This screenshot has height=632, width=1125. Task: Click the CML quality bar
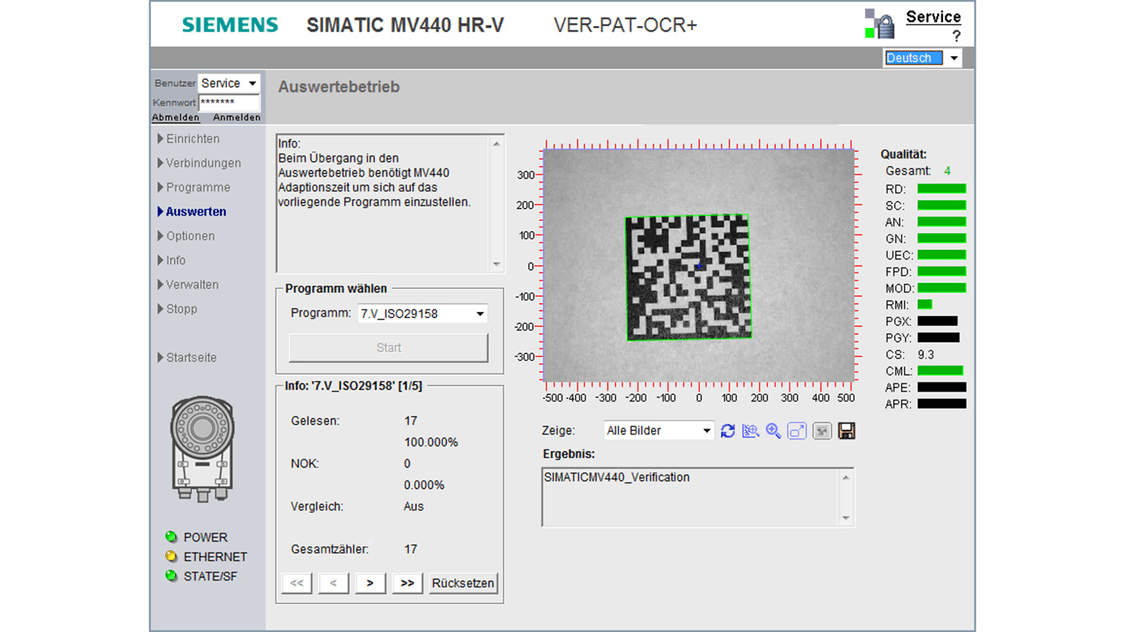941,370
